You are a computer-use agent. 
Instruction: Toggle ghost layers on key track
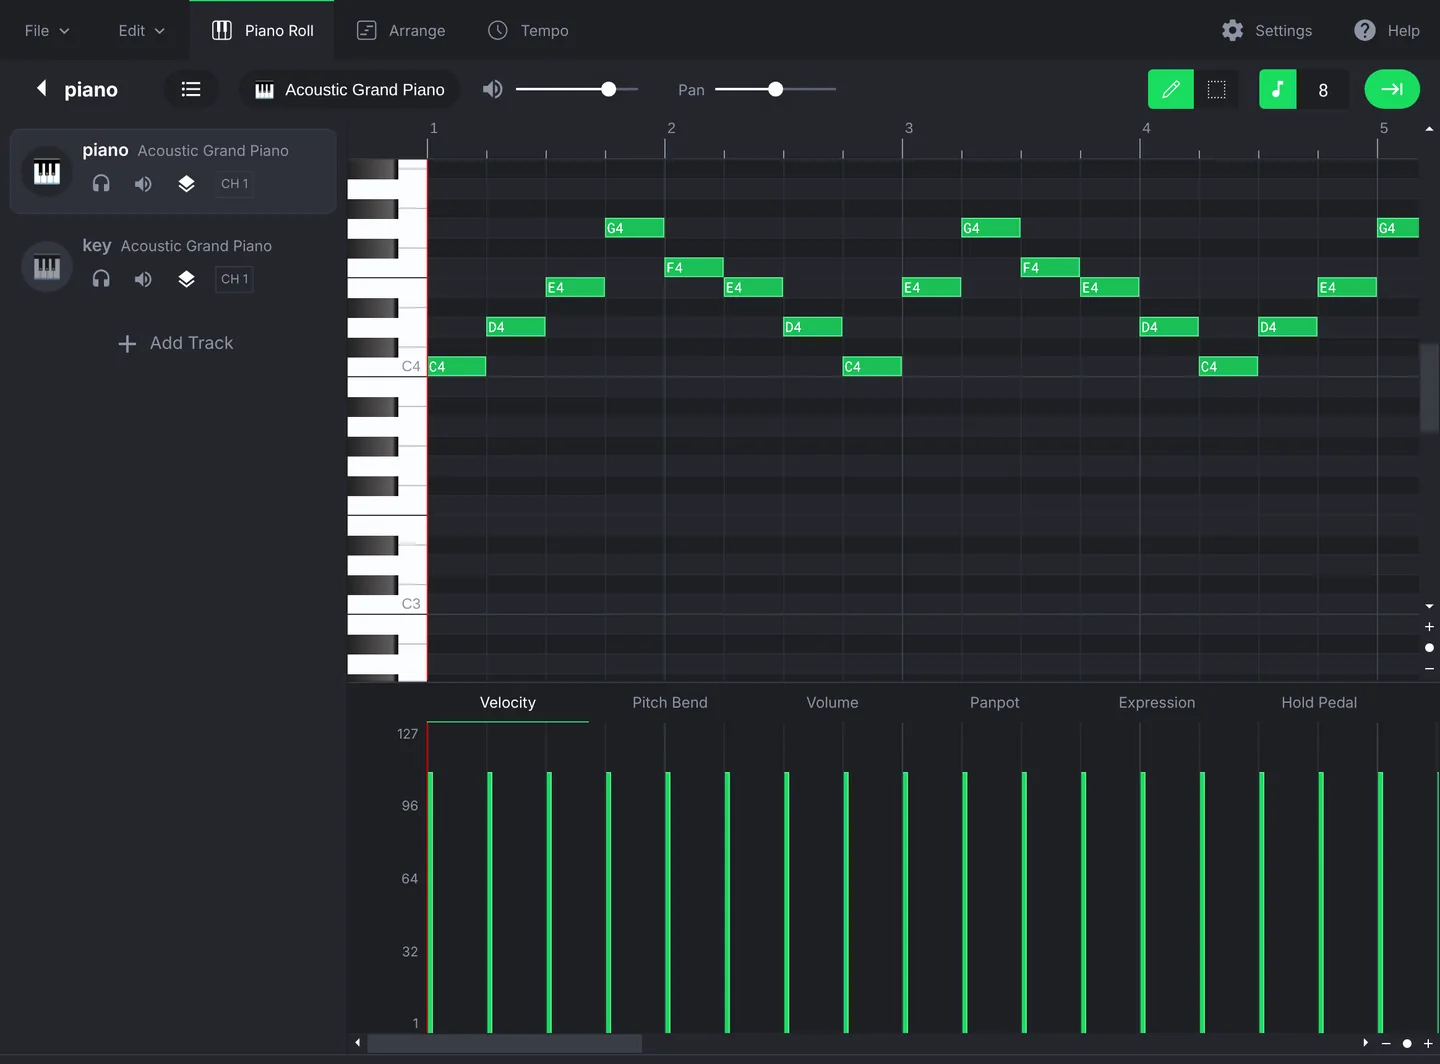click(x=186, y=279)
